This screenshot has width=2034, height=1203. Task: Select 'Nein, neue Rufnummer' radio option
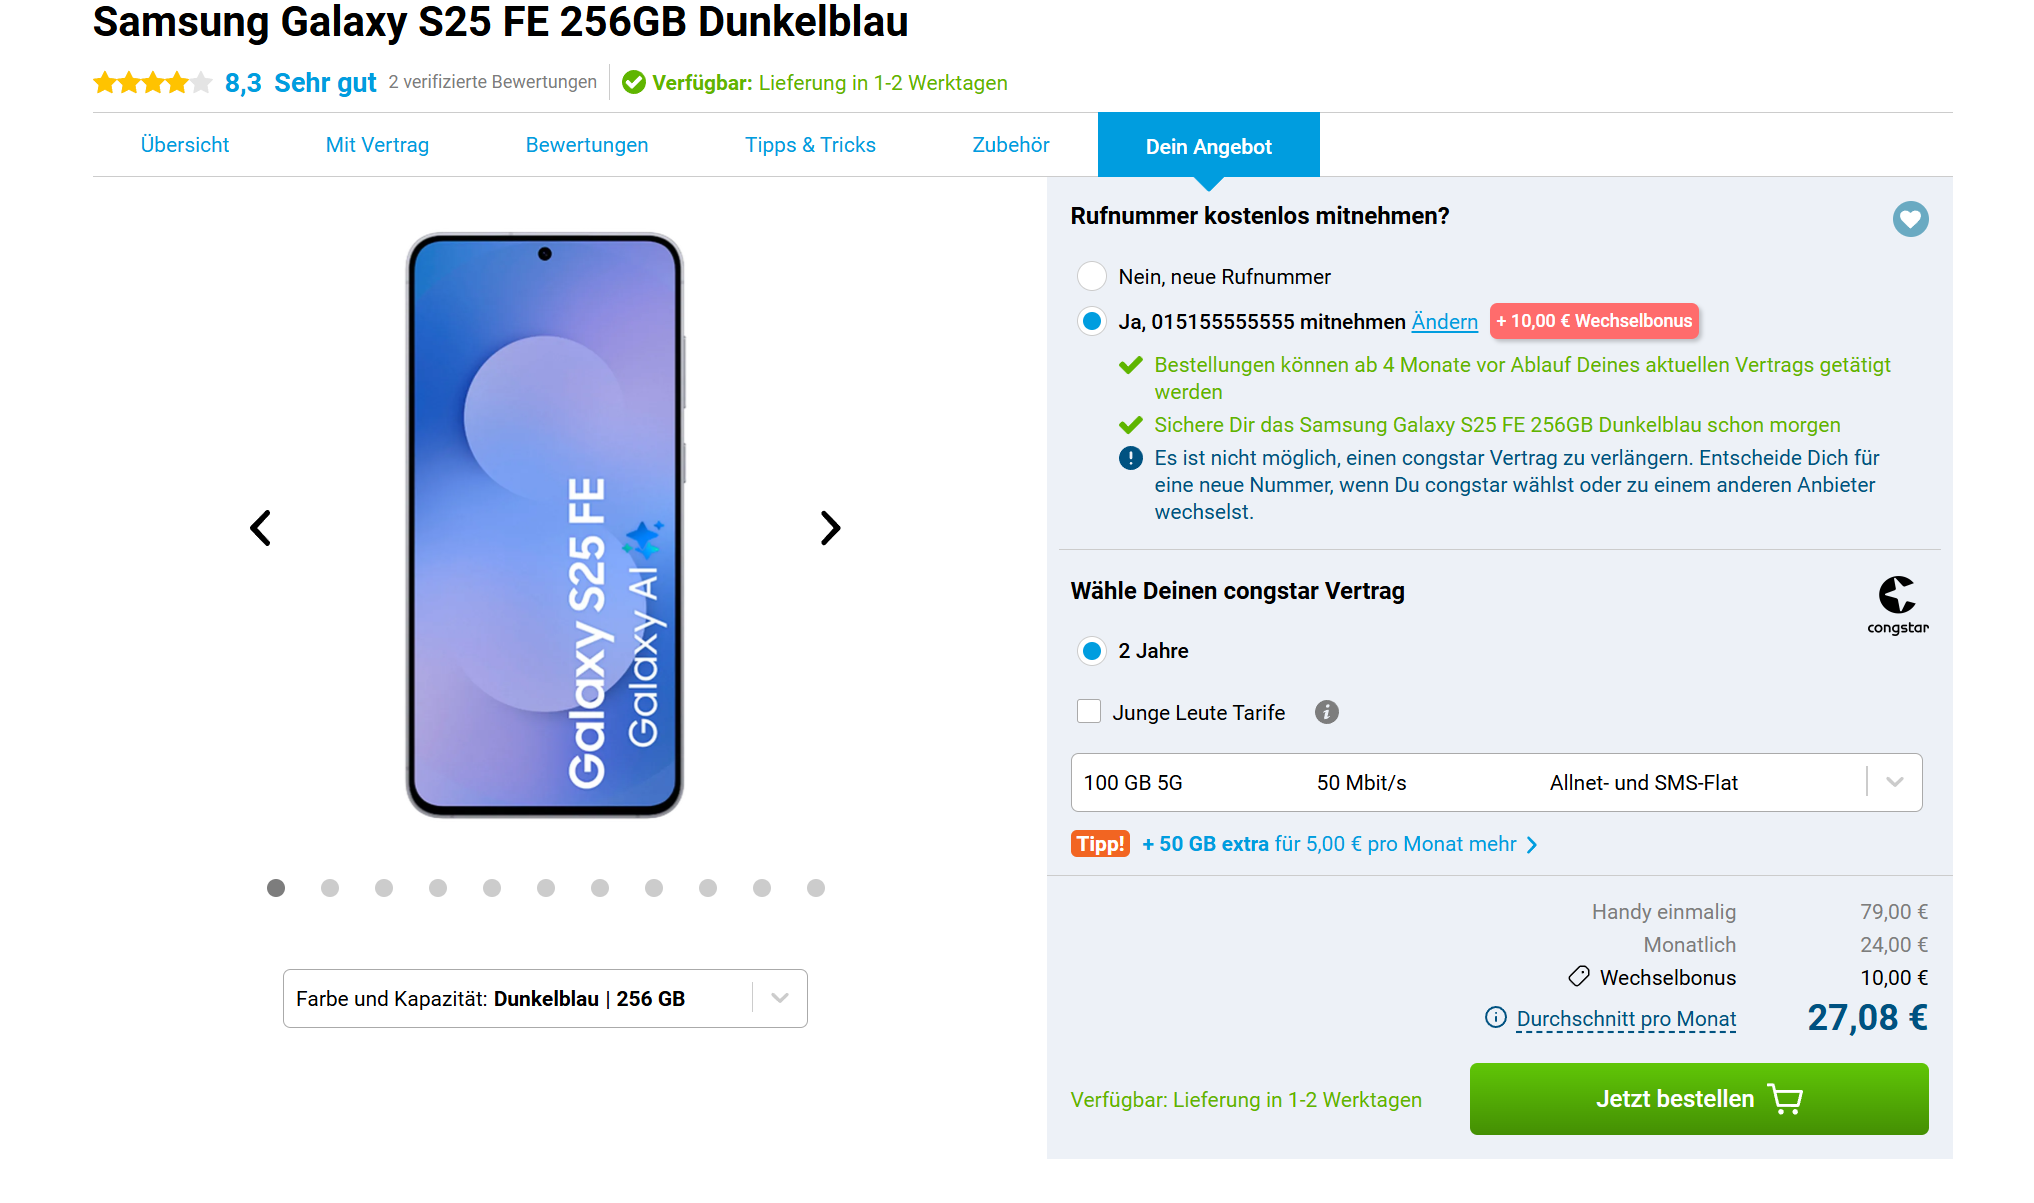coord(1092,276)
